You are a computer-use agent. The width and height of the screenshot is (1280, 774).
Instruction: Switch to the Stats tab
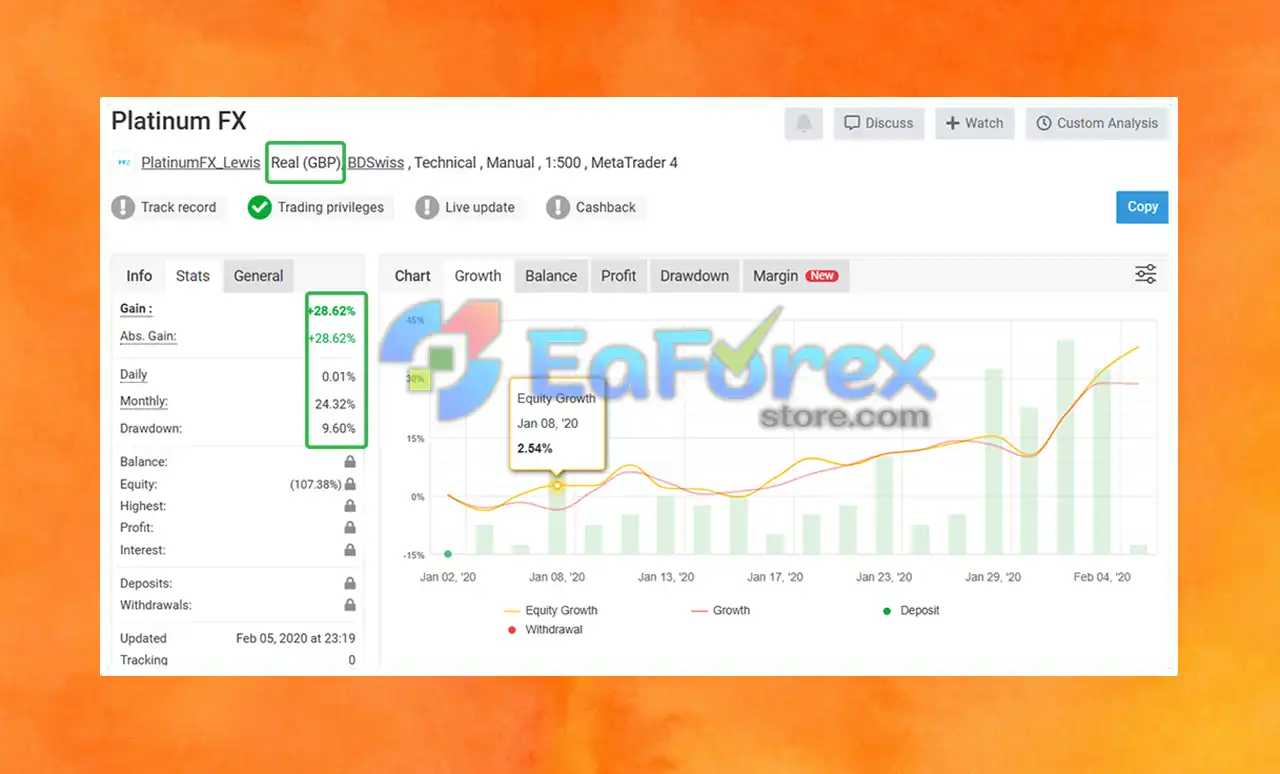pos(193,276)
